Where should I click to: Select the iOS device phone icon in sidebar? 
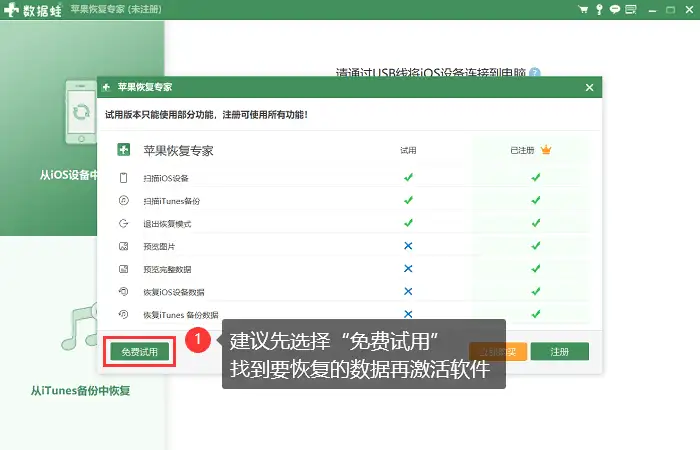pyautogui.click(x=81, y=112)
